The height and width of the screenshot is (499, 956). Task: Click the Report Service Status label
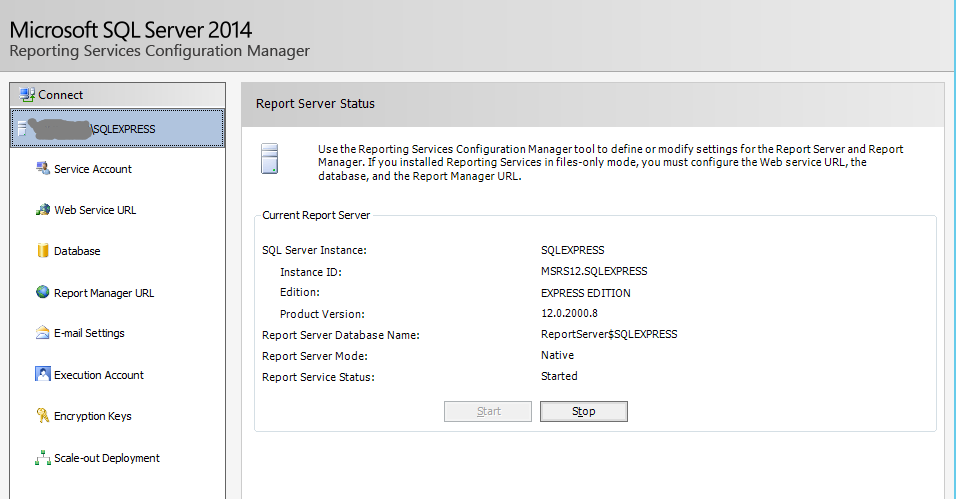point(318,377)
